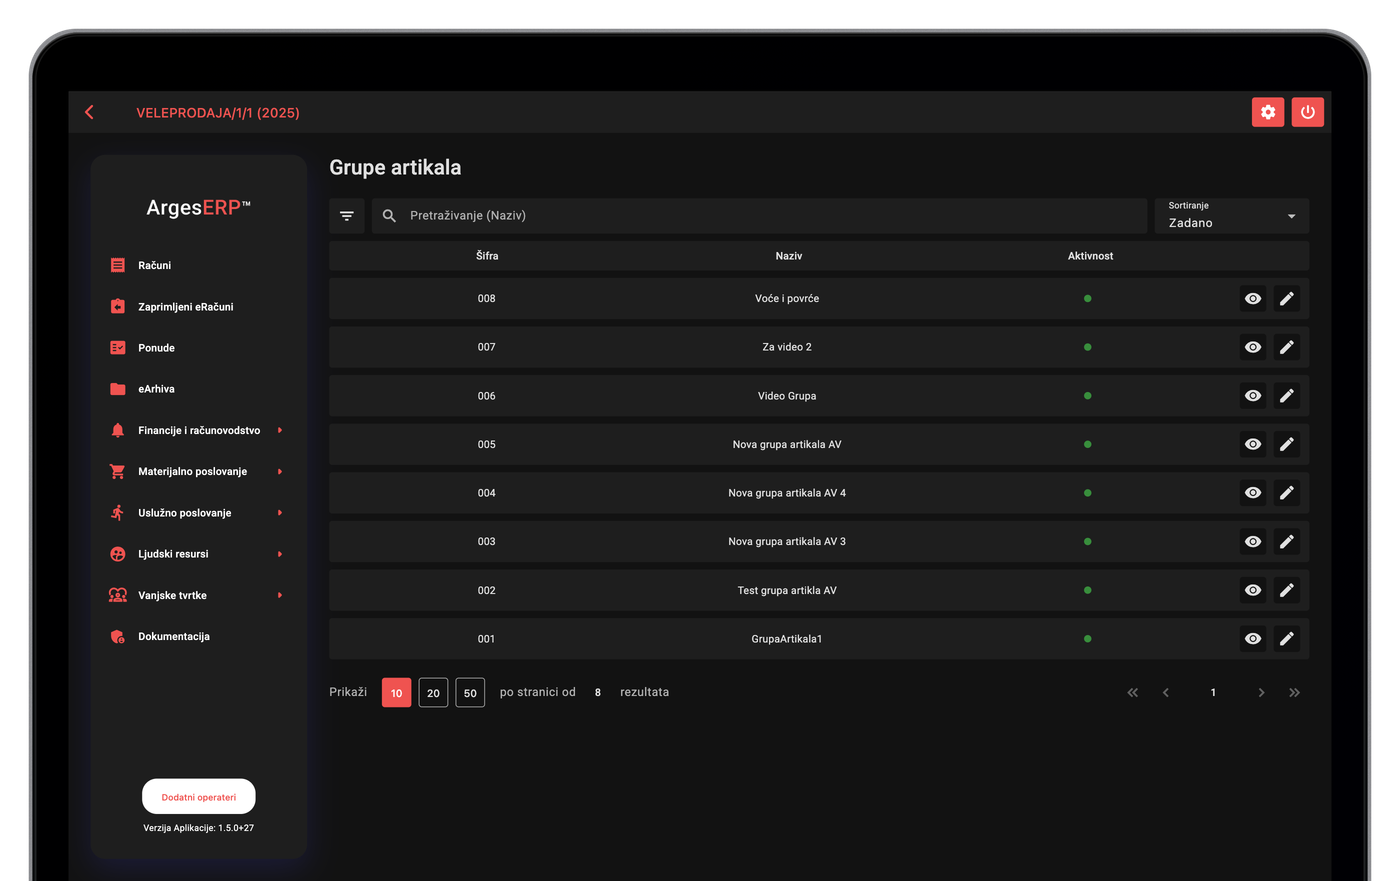Edit Nova grupa artikala AV 3

(1287, 541)
